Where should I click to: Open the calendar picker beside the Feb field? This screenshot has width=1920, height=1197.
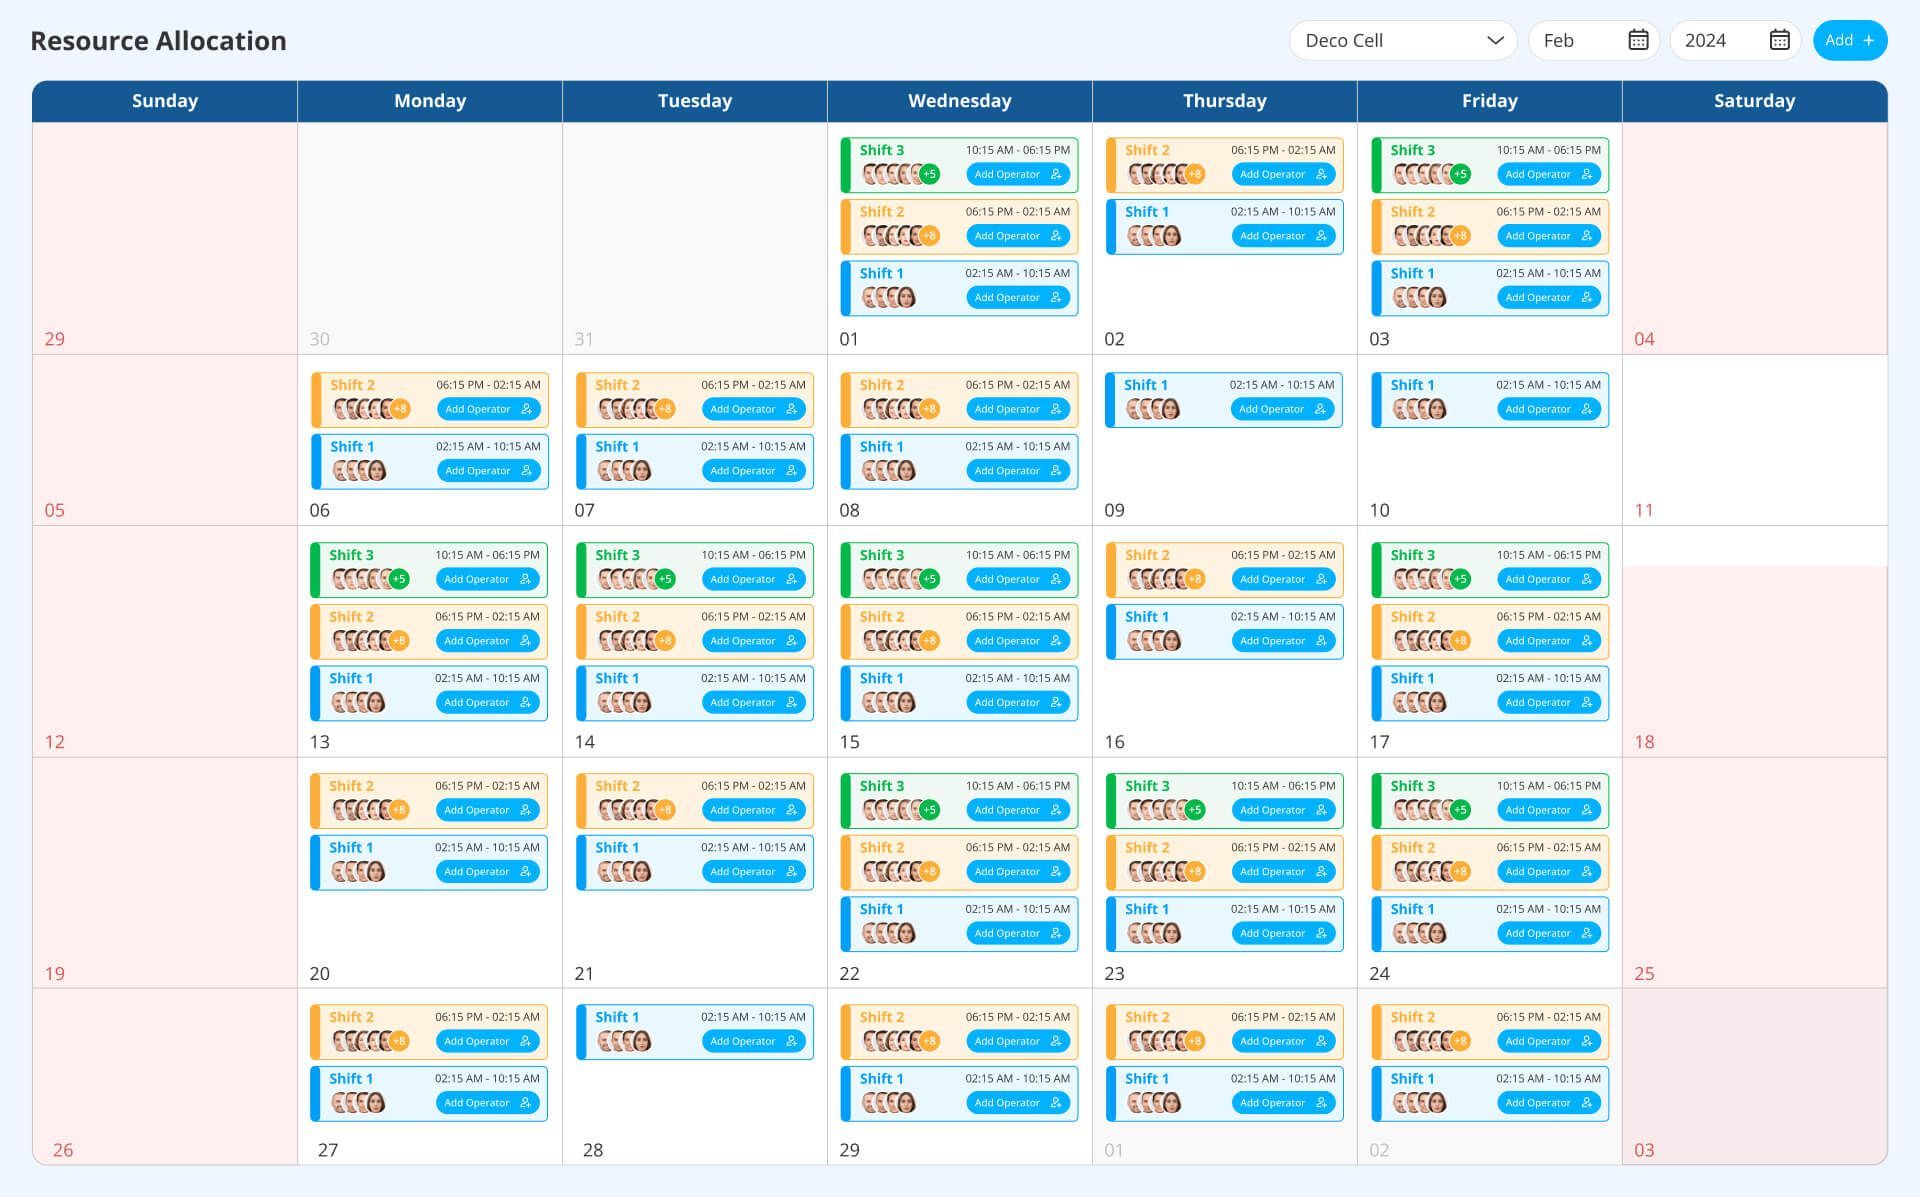point(1637,40)
